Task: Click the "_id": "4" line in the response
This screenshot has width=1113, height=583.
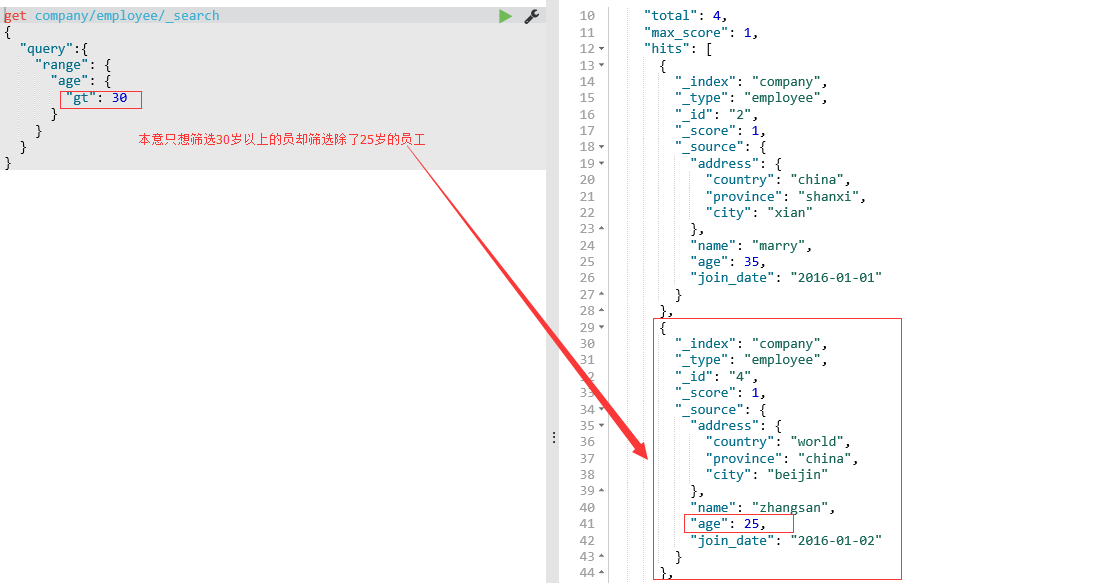Action: (716, 376)
